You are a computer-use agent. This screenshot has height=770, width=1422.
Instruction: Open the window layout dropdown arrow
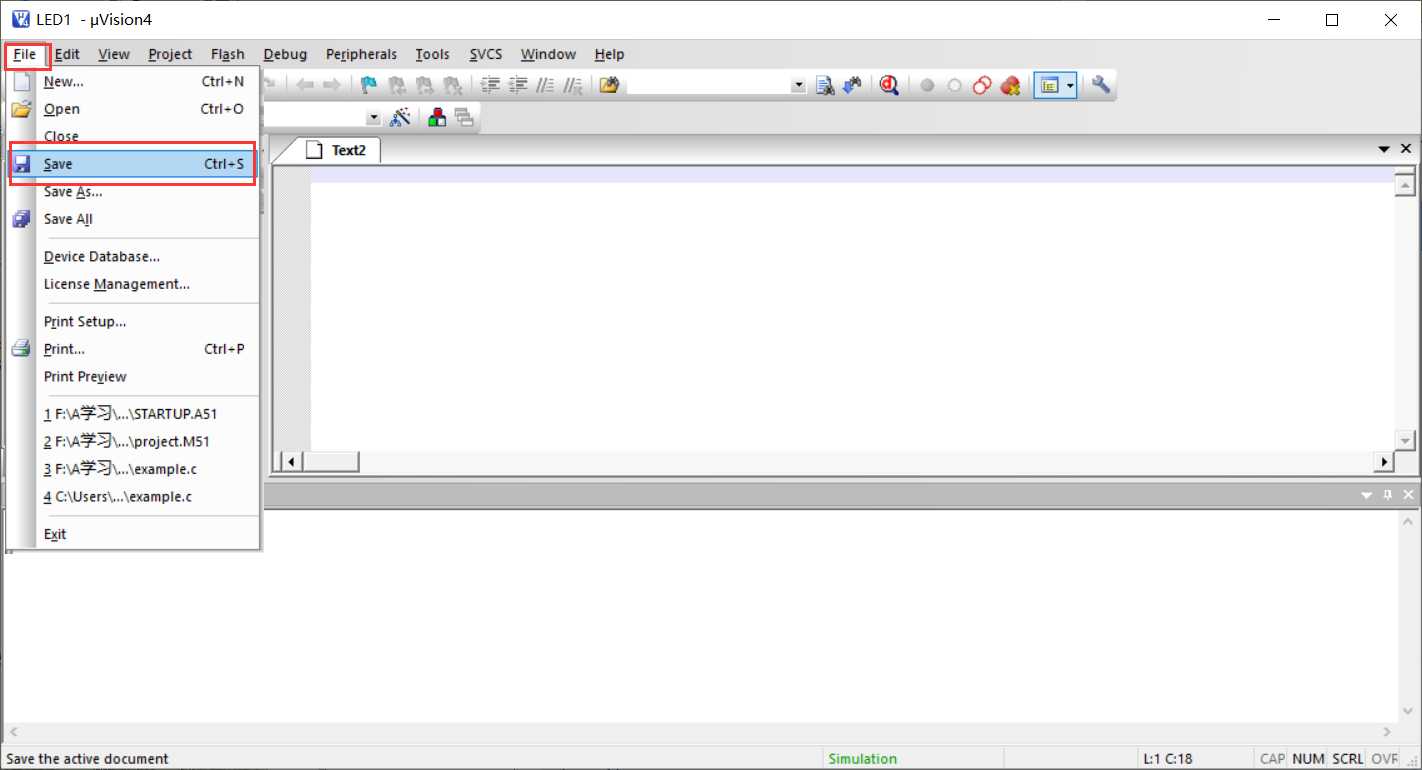coord(1070,86)
